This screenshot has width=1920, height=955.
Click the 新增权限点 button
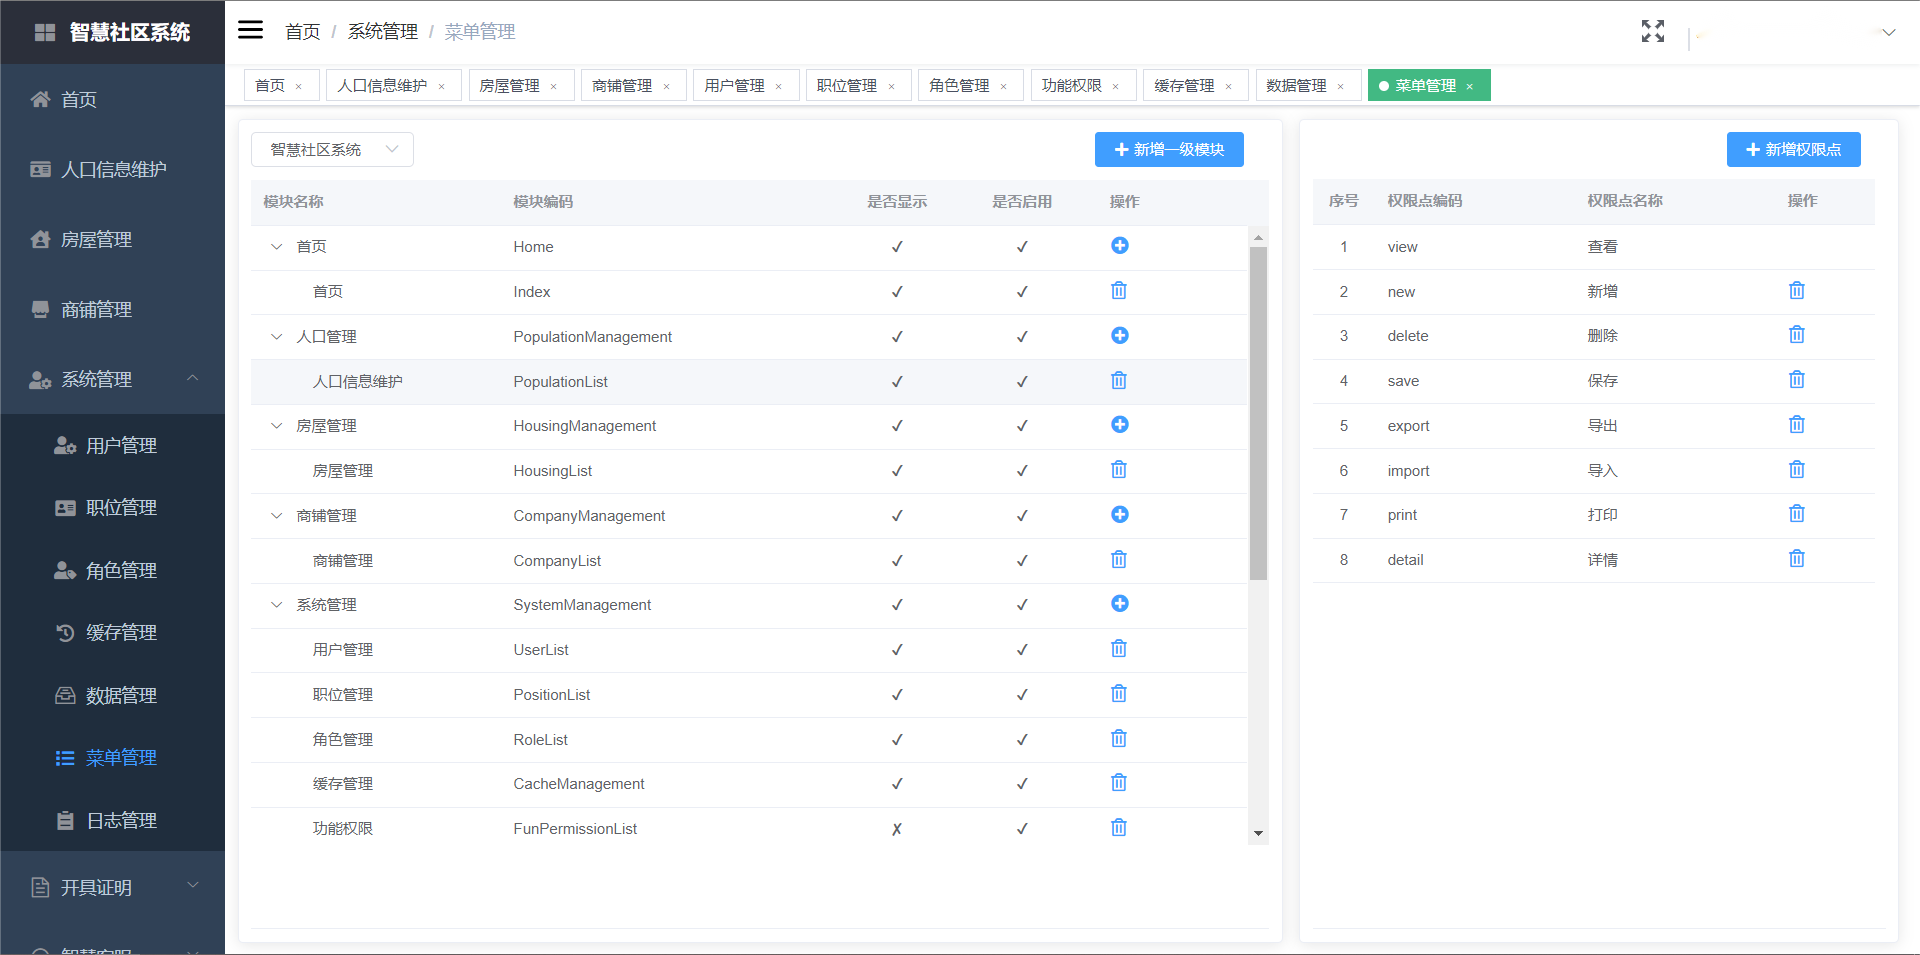click(x=1793, y=150)
